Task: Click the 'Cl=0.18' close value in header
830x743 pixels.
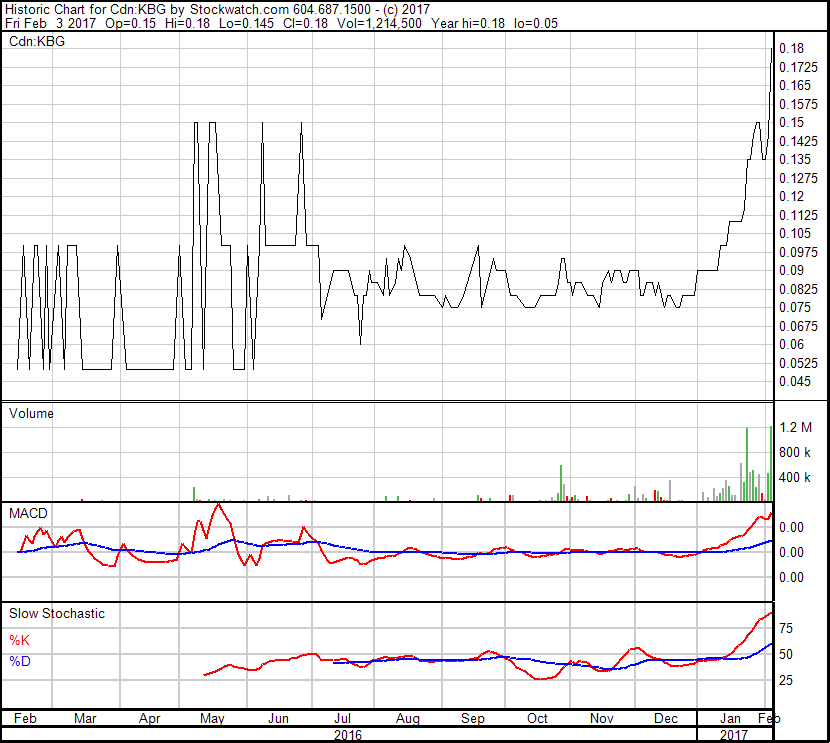Action: coord(305,23)
